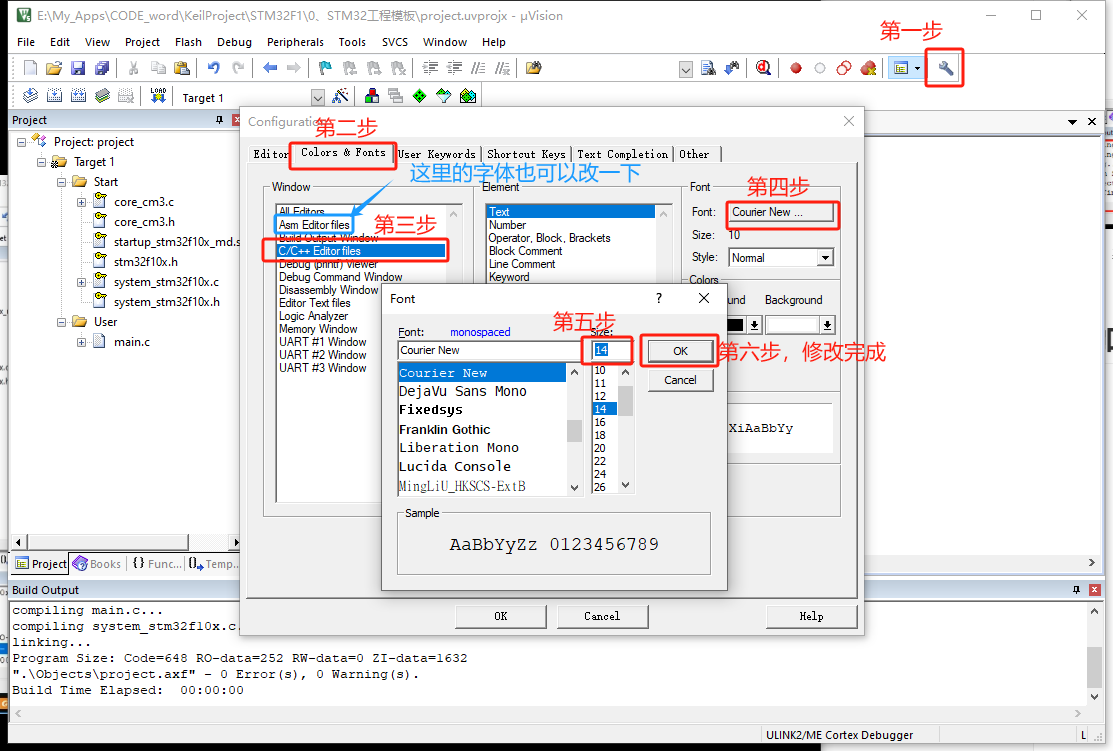
Task: Click the Build Output vertical scrollbar down arrow
Action: click(x=1094, y=697)
